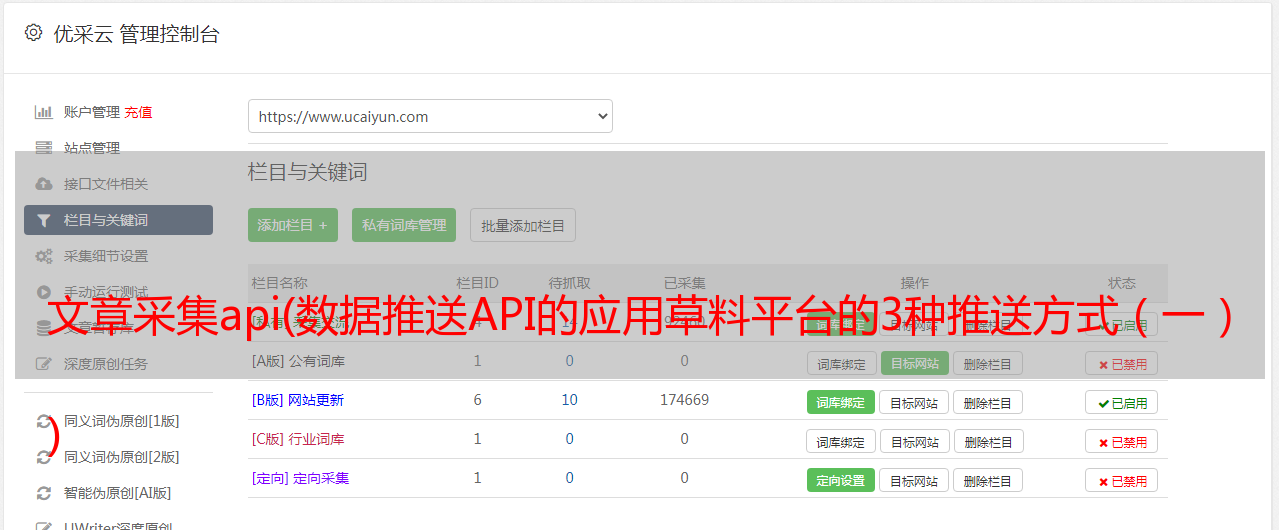The height and width of the screenshot is (530, 1279).
Task: Click 目标网站 in the 定向采集 row
Action: click(914, 481)
